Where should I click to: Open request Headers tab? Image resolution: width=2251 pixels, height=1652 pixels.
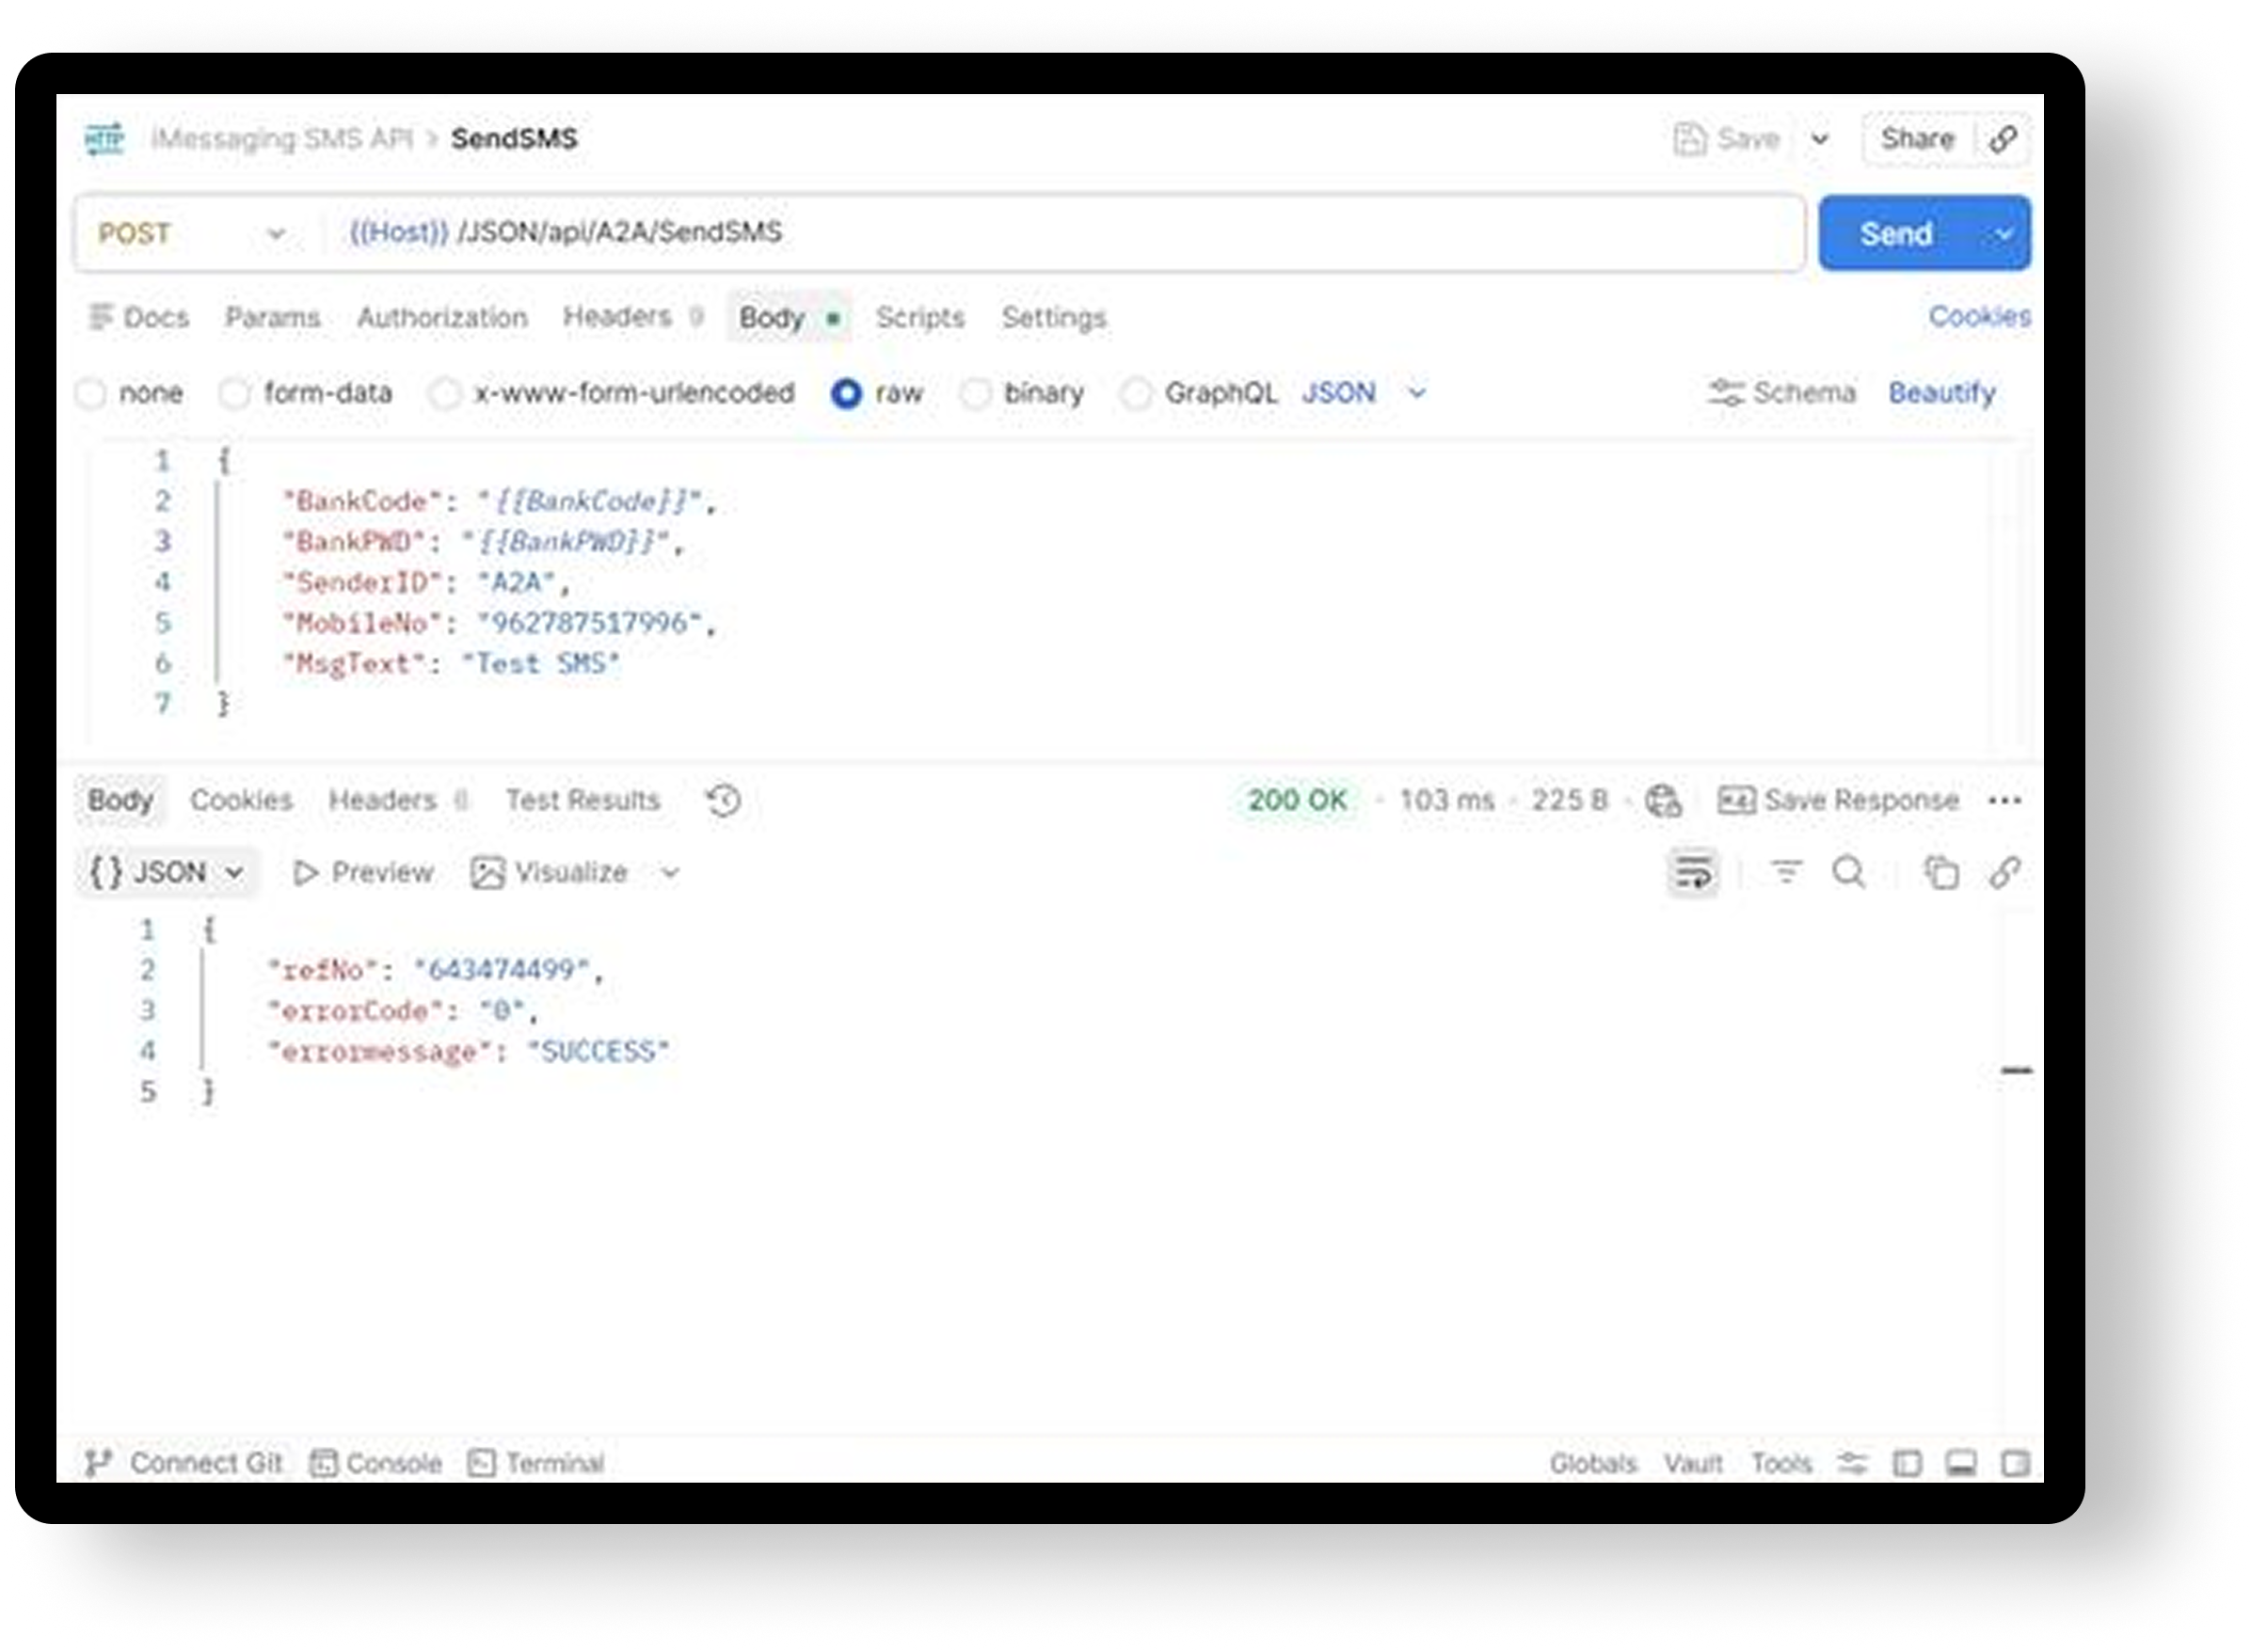[x=633, y=317]
